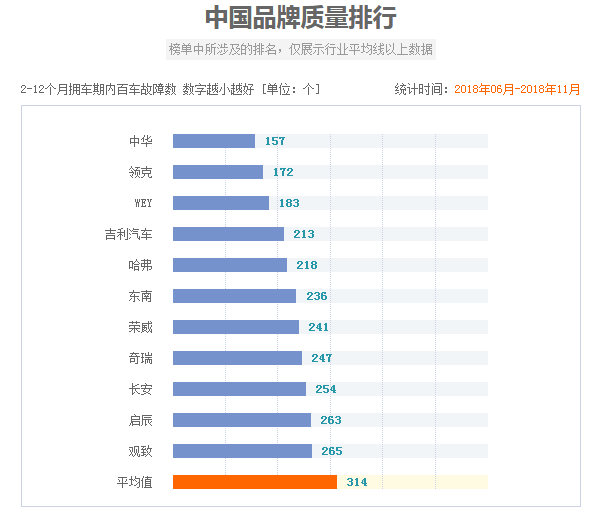
Task: Click the value 241
Action: point(318,327)
